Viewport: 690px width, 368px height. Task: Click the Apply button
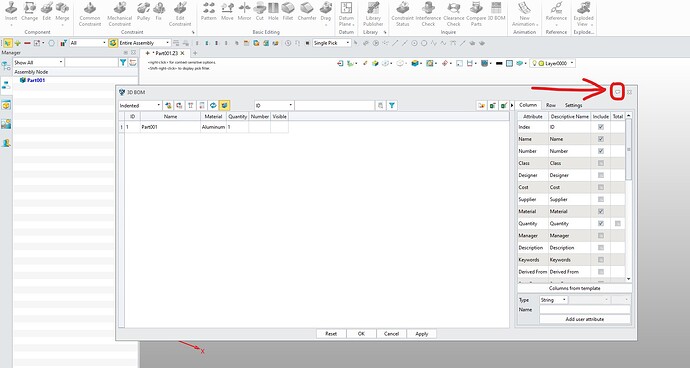pos(422,334)
